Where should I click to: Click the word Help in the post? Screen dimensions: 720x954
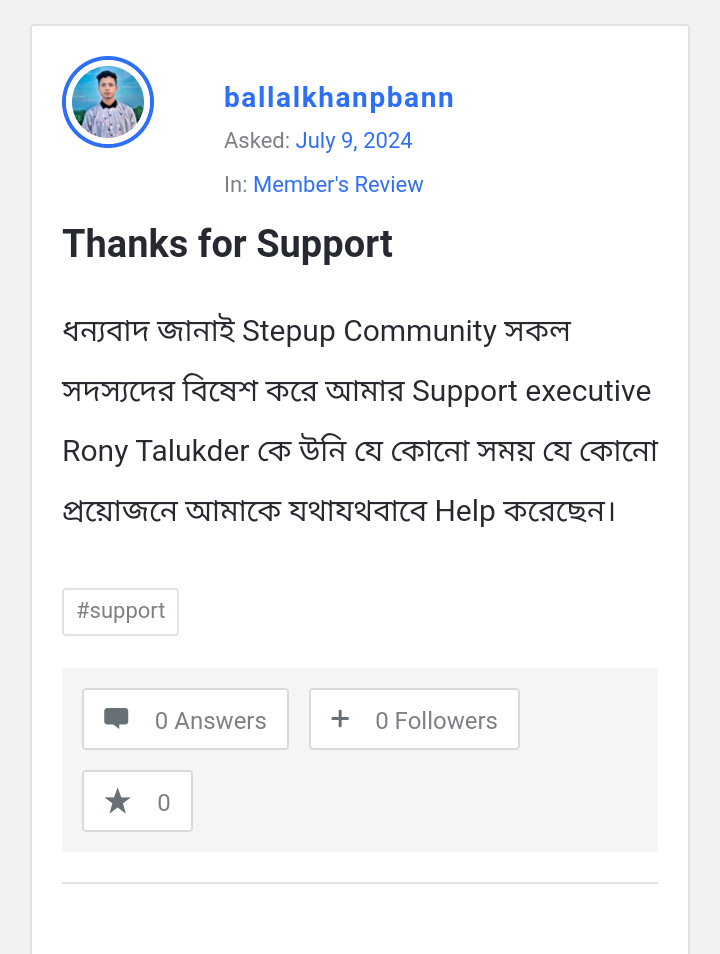[465, 511]
